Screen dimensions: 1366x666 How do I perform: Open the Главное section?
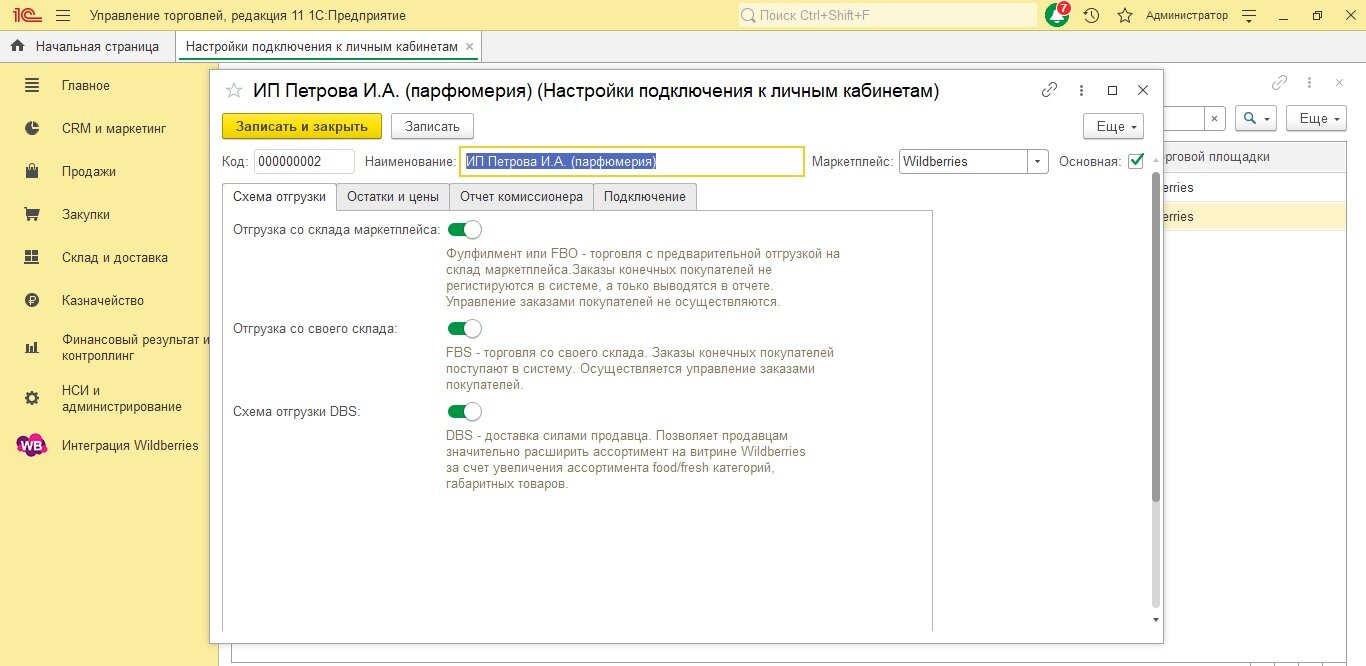point(85,86)
